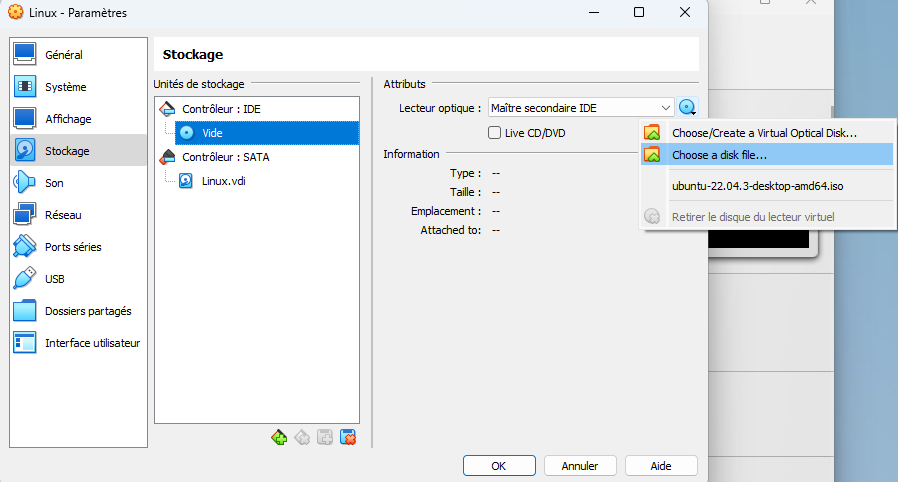Image resolution: width=898 pixels, height=482 pixels.
Task: Click the empty optical disc icon beside Vide
Action: [x=187, y=133]
